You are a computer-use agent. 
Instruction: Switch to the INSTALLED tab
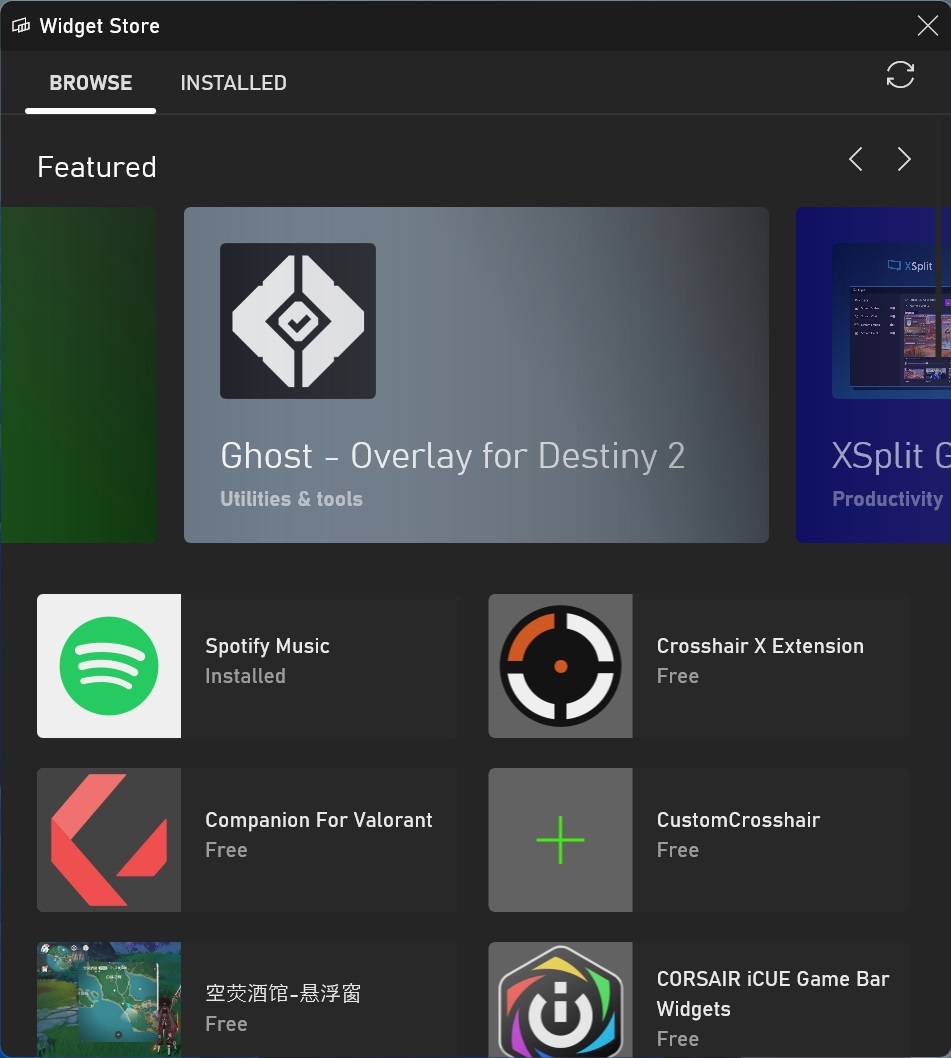coord(233,83)
